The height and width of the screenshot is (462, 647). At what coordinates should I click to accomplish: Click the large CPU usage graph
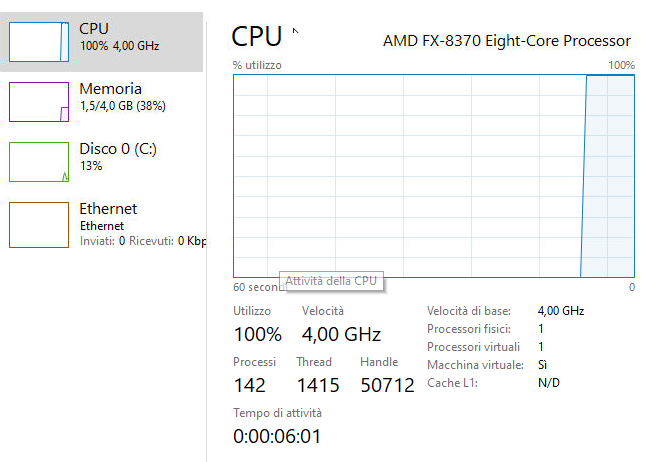tap(433, 176)
